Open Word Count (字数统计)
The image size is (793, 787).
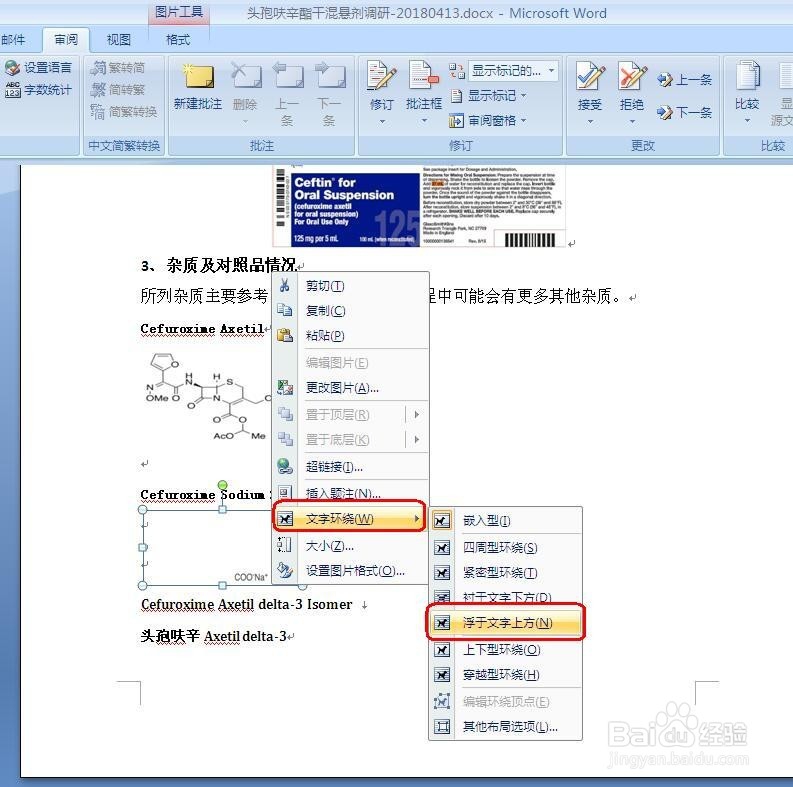(38, 90)
